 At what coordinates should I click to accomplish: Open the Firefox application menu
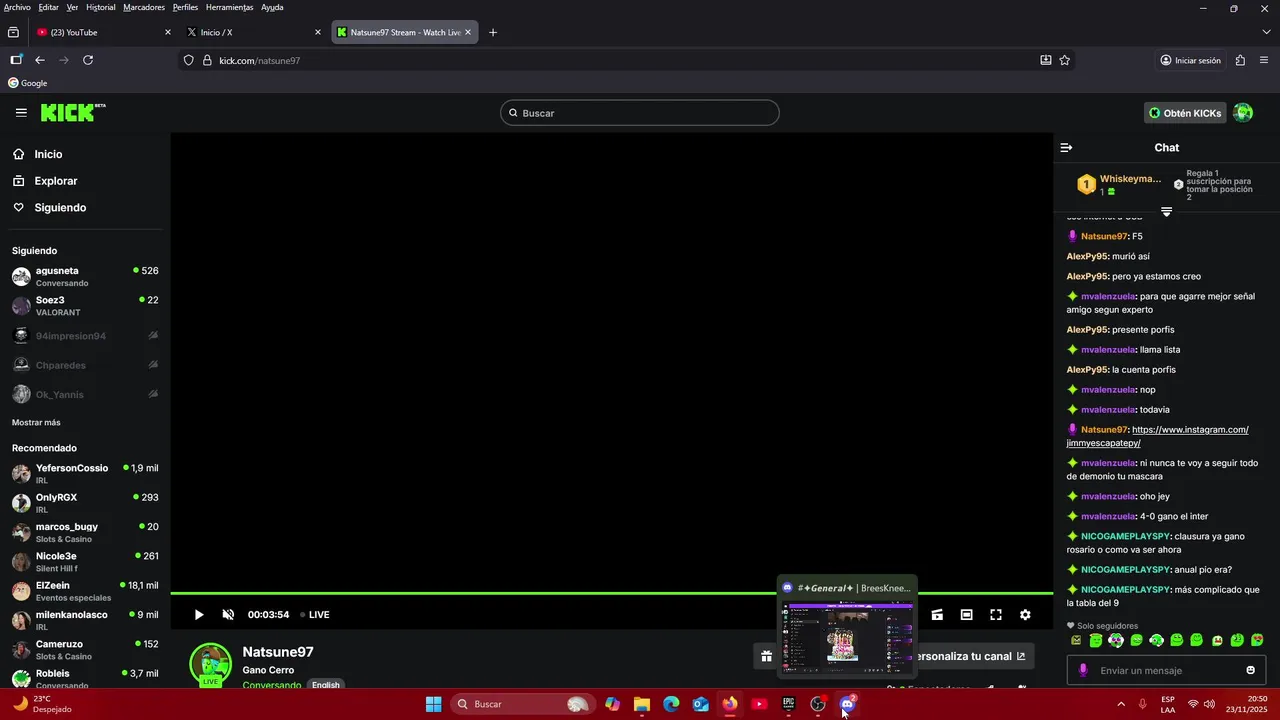pyautogui.click(x=1264, y=60)
